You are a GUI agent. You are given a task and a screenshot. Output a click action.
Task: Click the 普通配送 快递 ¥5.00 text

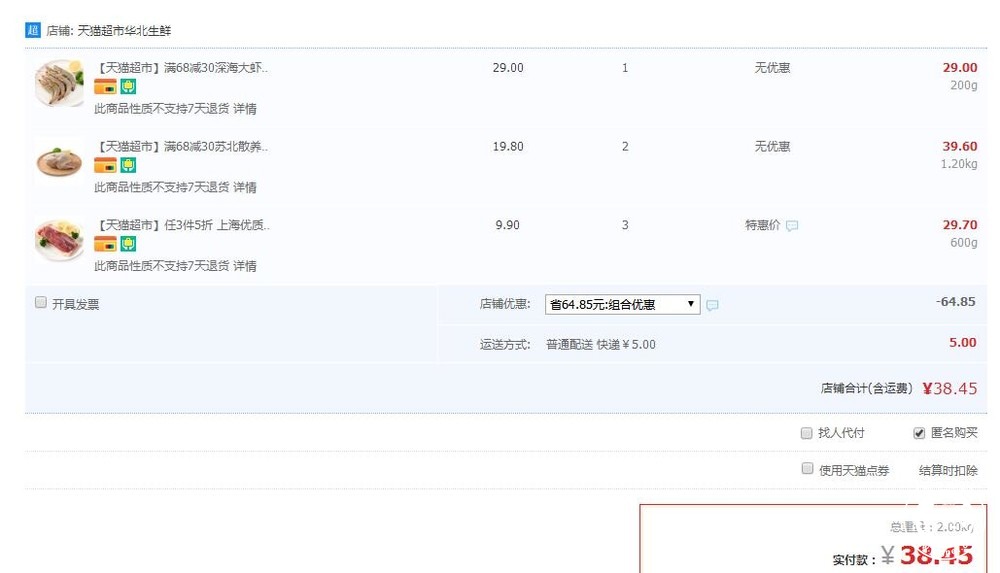click(x=601, y=345)
